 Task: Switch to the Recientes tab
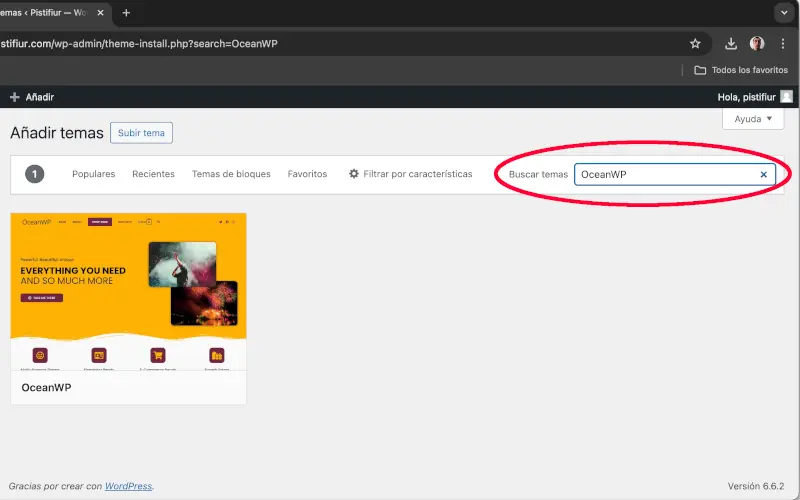153,174
